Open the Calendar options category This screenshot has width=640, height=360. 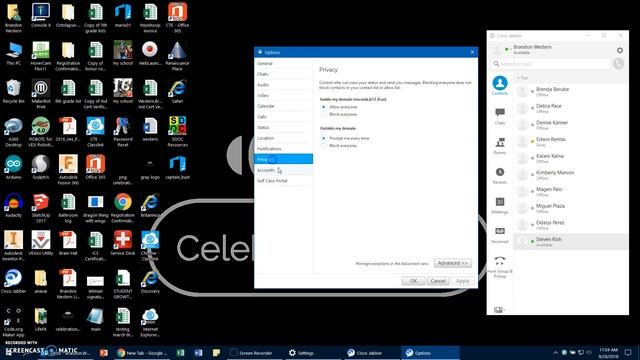click(x=283, y=106)
